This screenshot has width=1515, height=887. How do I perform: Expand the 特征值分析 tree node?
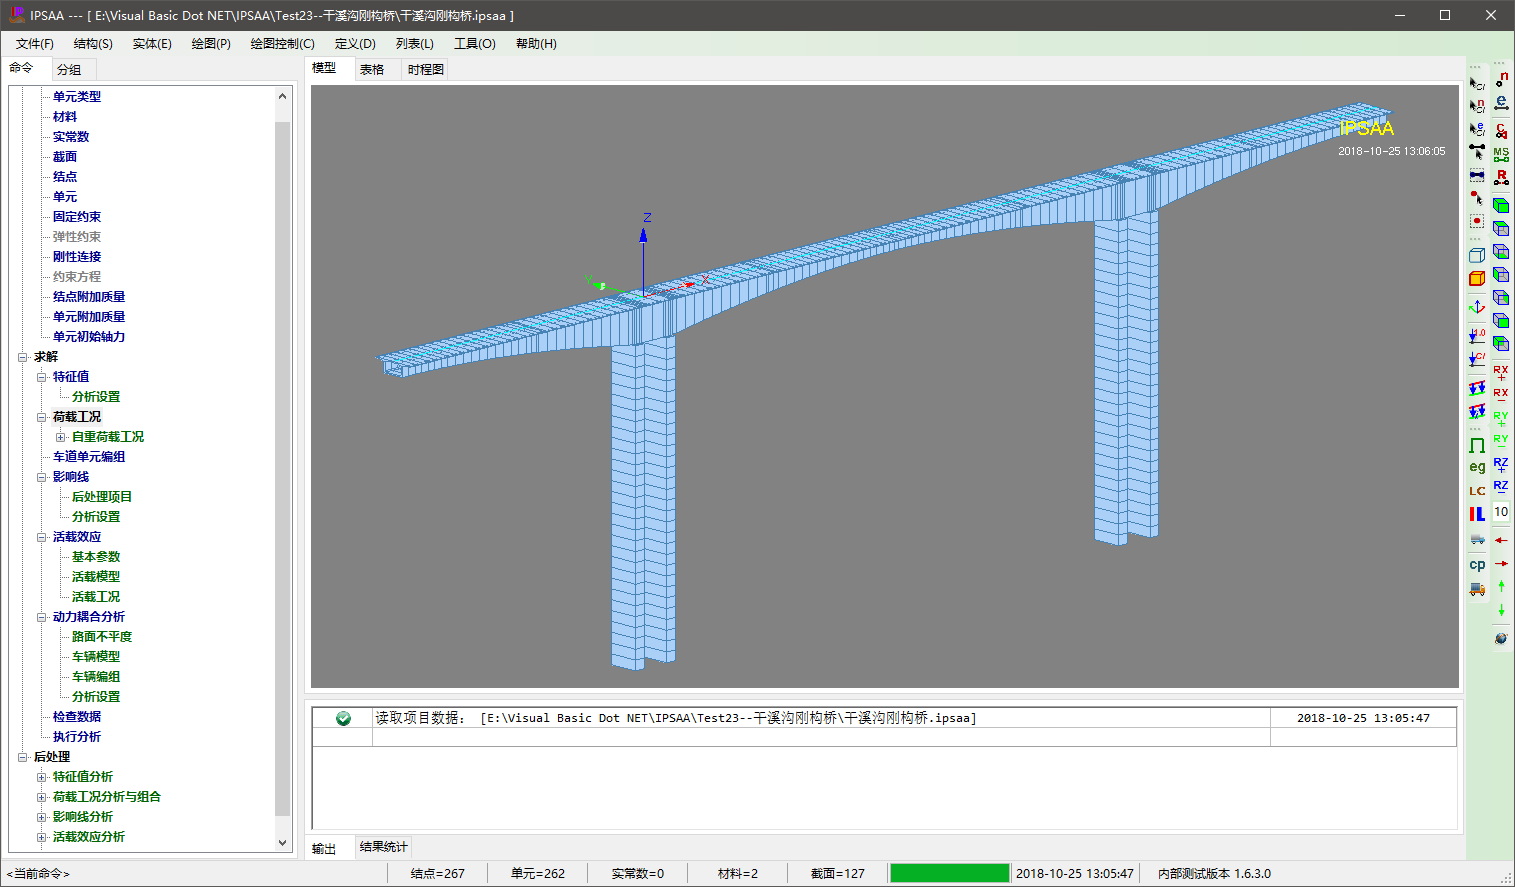42,777
